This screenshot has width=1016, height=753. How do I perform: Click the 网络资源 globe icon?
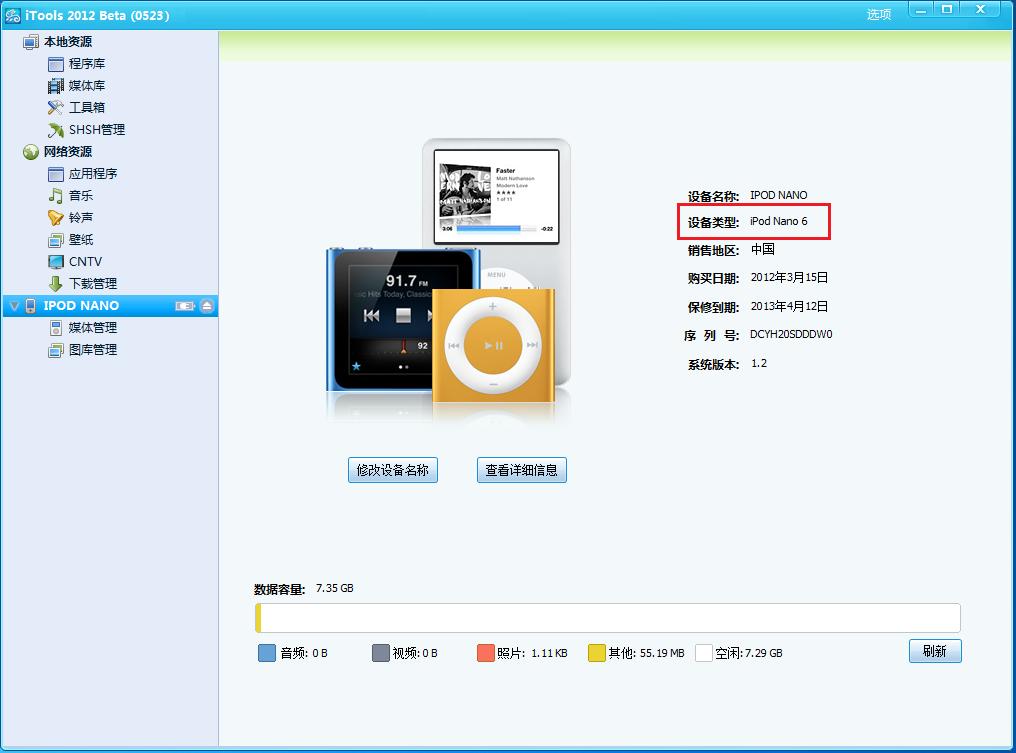coord(30,152)
